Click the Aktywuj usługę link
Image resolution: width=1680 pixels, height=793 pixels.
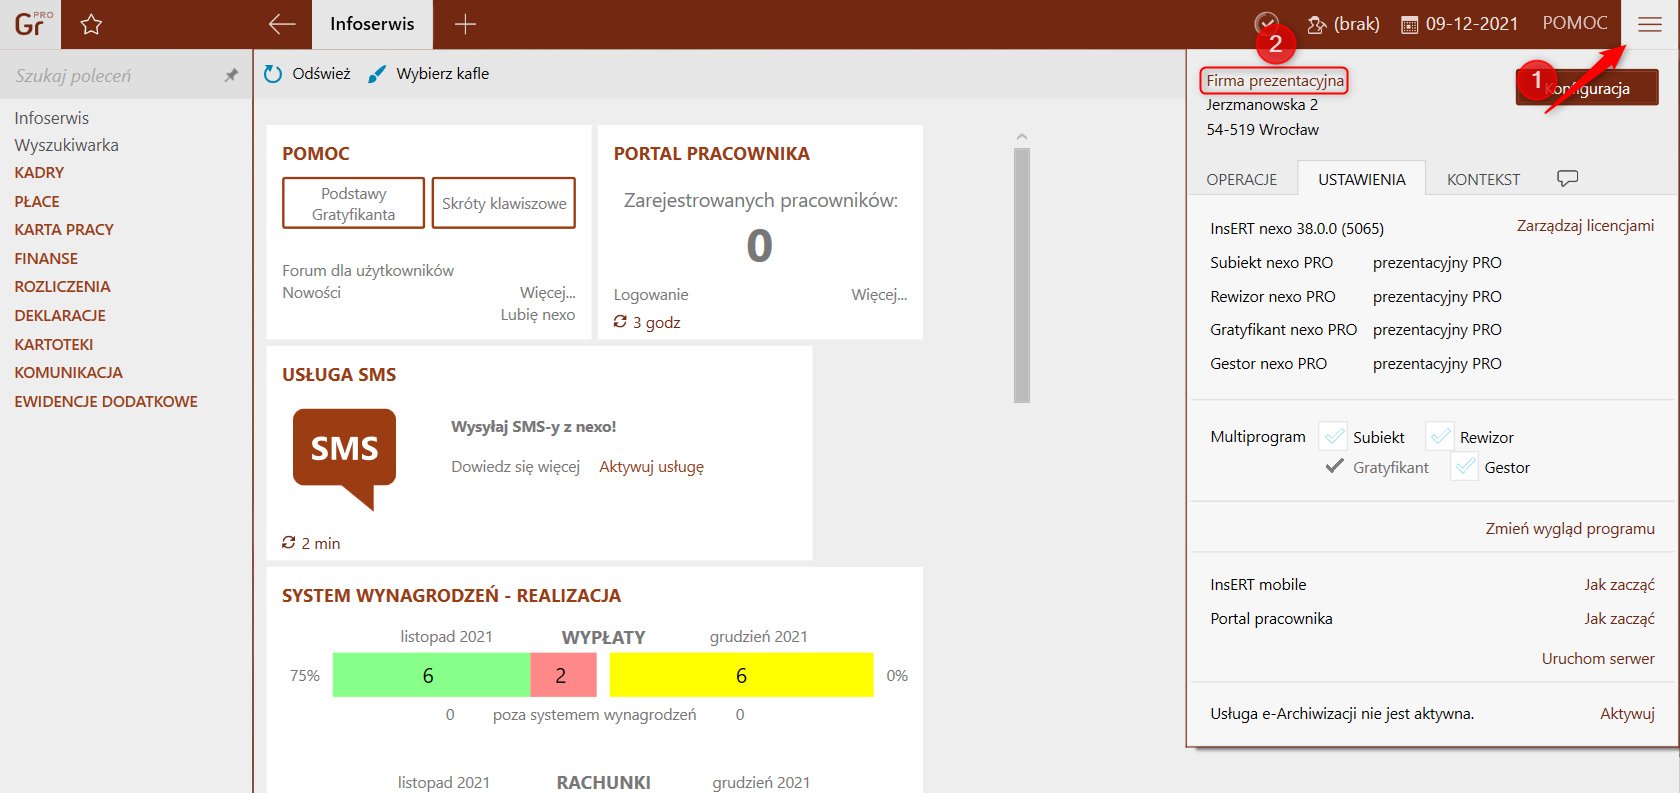[x=651, y=466]
